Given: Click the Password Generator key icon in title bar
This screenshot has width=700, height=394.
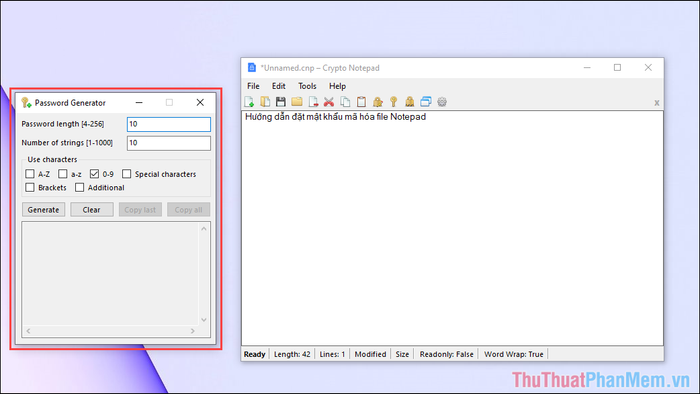Looking at the screenshot, I should pos(26,103).
